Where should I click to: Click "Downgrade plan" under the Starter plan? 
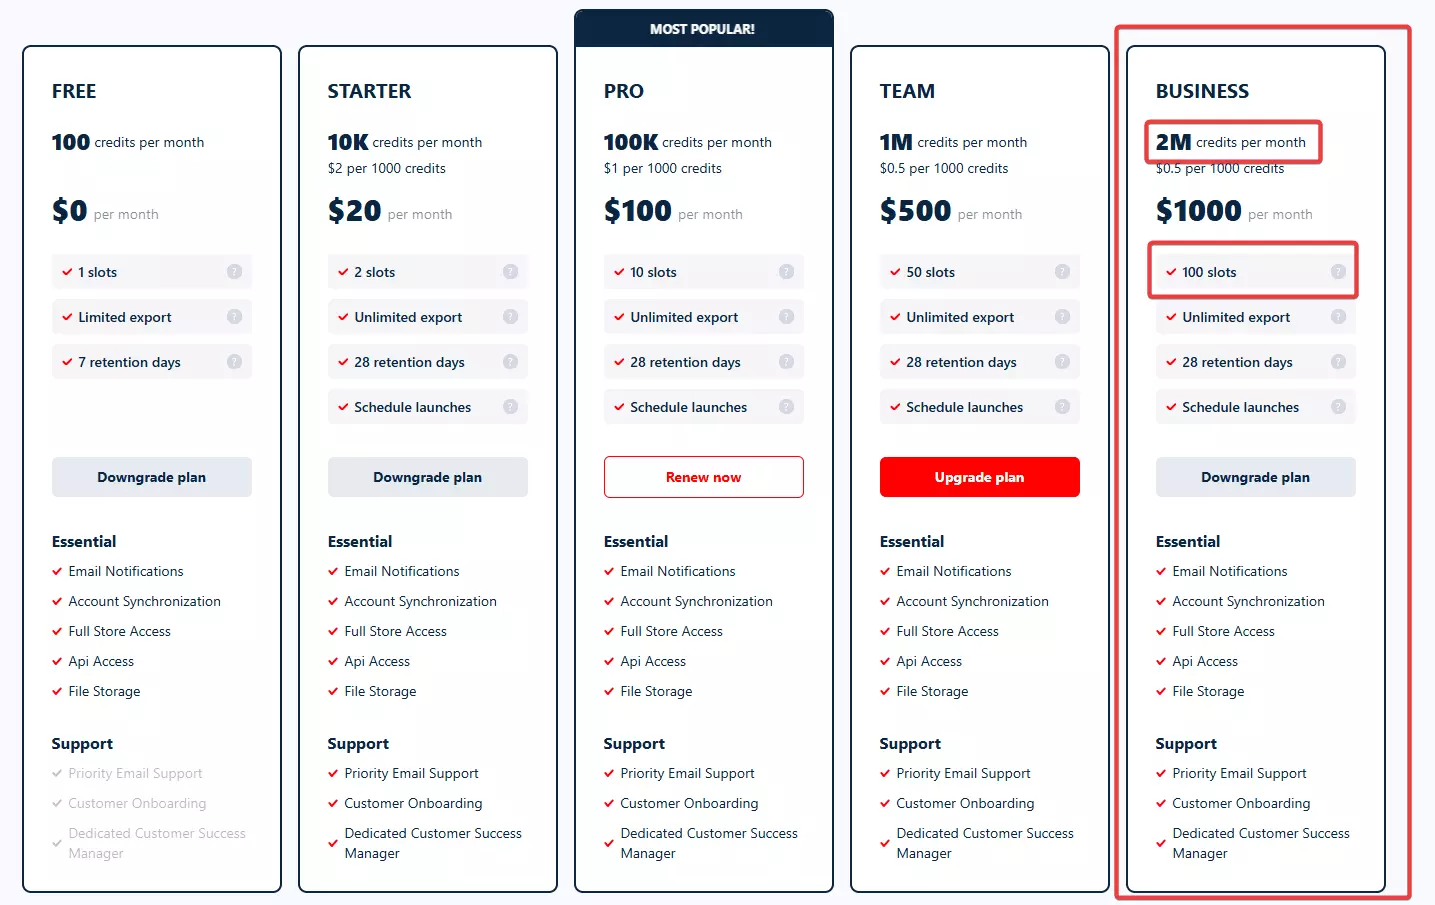[427, 477]
